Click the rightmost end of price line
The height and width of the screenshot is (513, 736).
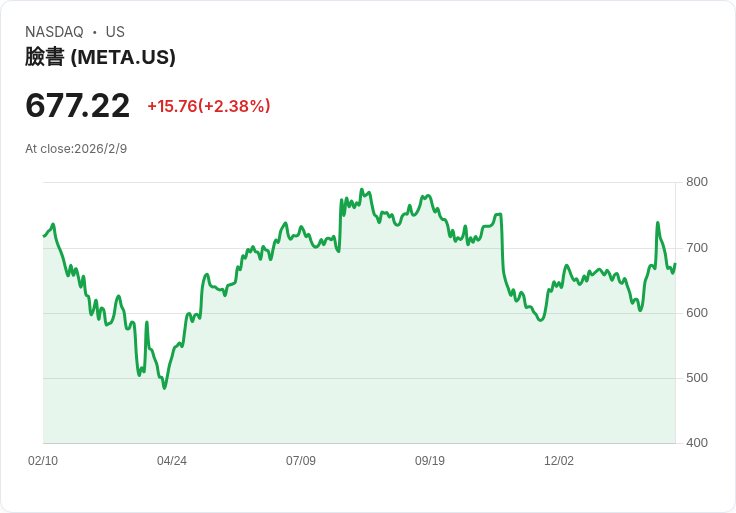click(x=675, y=265)
